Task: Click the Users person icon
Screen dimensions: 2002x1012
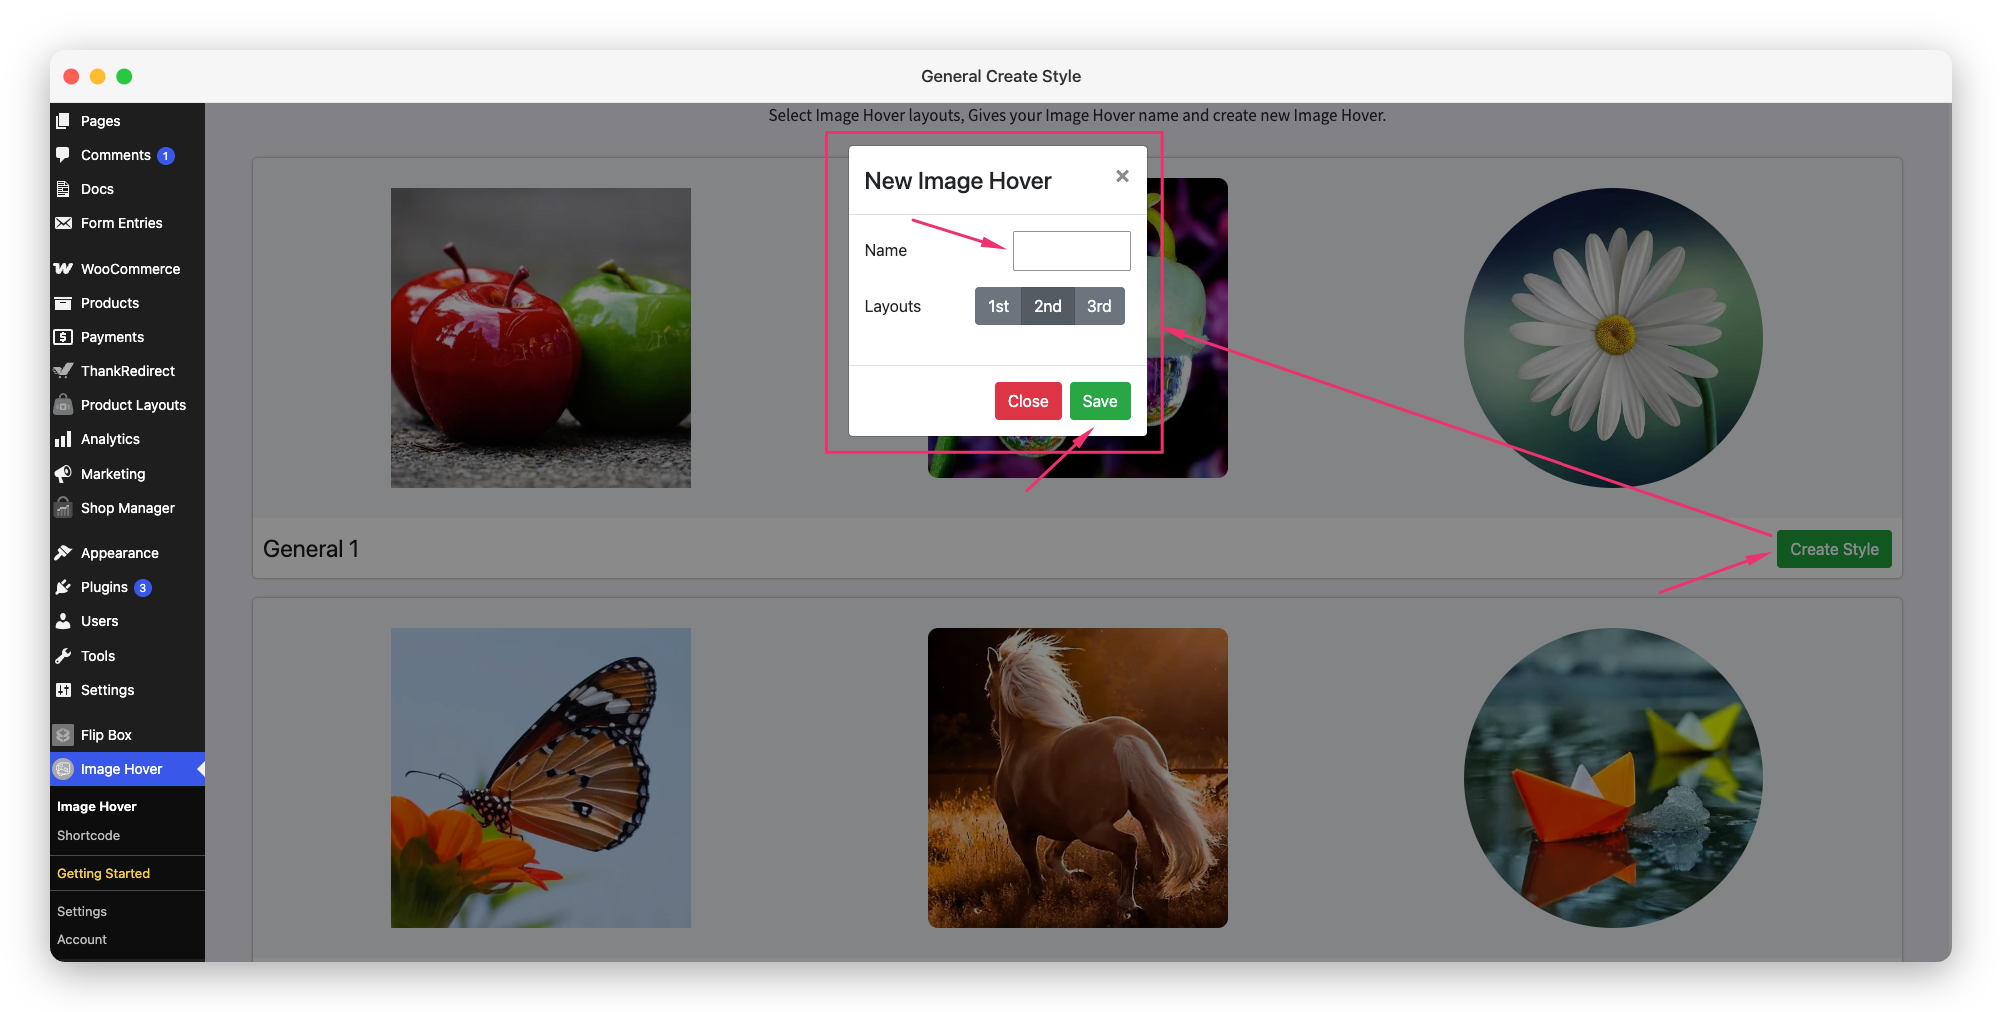Action: coord(63,621)
